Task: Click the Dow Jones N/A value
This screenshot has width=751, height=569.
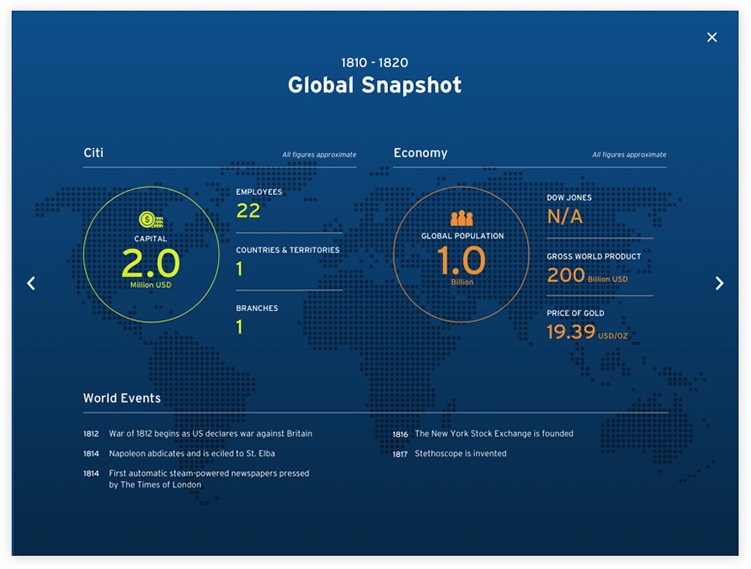Action: tap(565, 216)
